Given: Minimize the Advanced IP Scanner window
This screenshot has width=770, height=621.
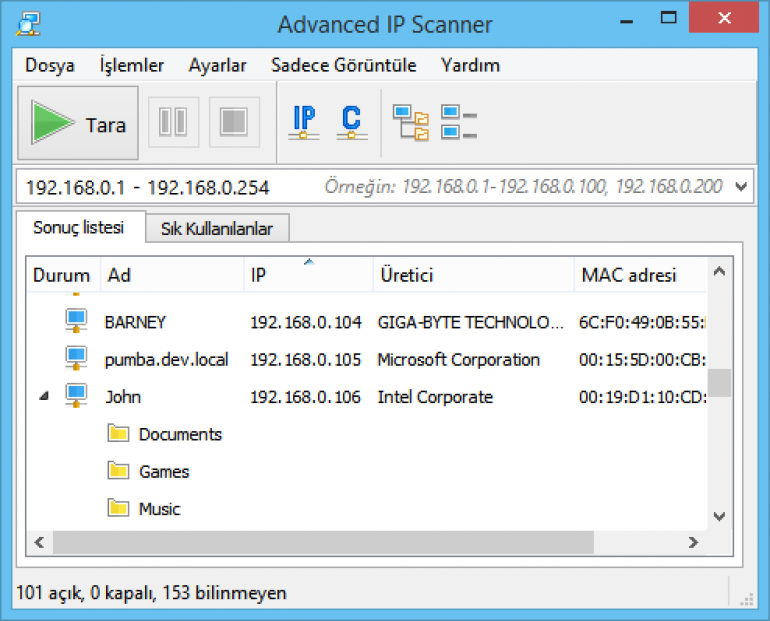Looking at the screenshot, I should 626,21.
